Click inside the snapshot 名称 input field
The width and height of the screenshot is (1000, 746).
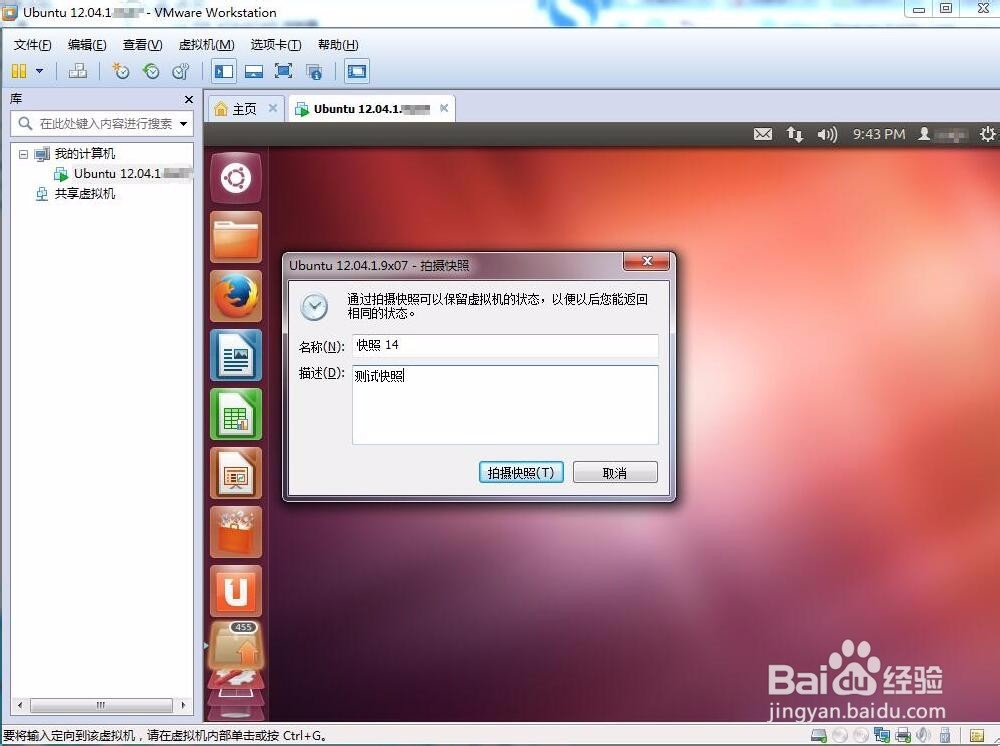[x=505, y=345]
